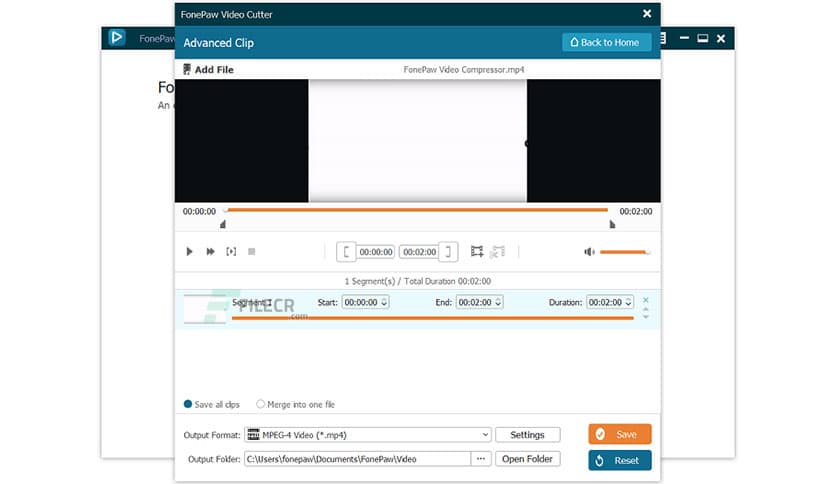
Task: Click FonePaw logo in the background window
Action: click(x=117, y=38)
